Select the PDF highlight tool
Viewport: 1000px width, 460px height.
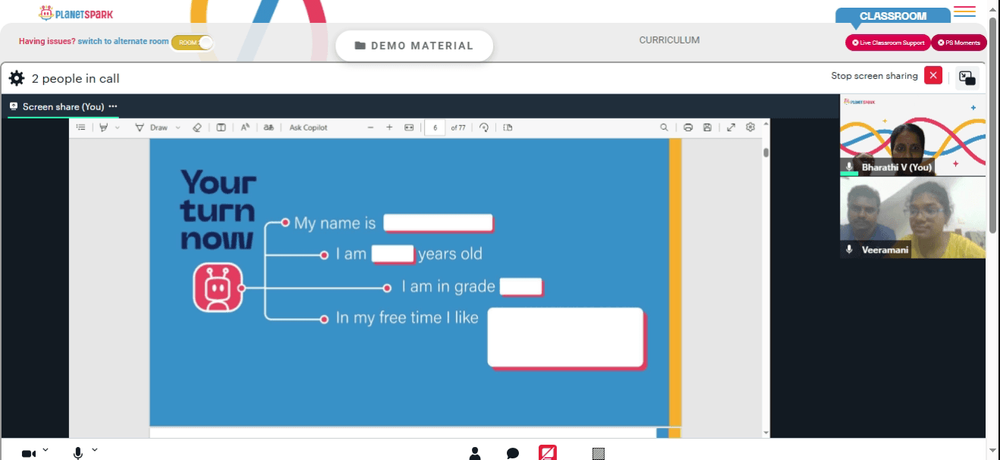[103, 128]
